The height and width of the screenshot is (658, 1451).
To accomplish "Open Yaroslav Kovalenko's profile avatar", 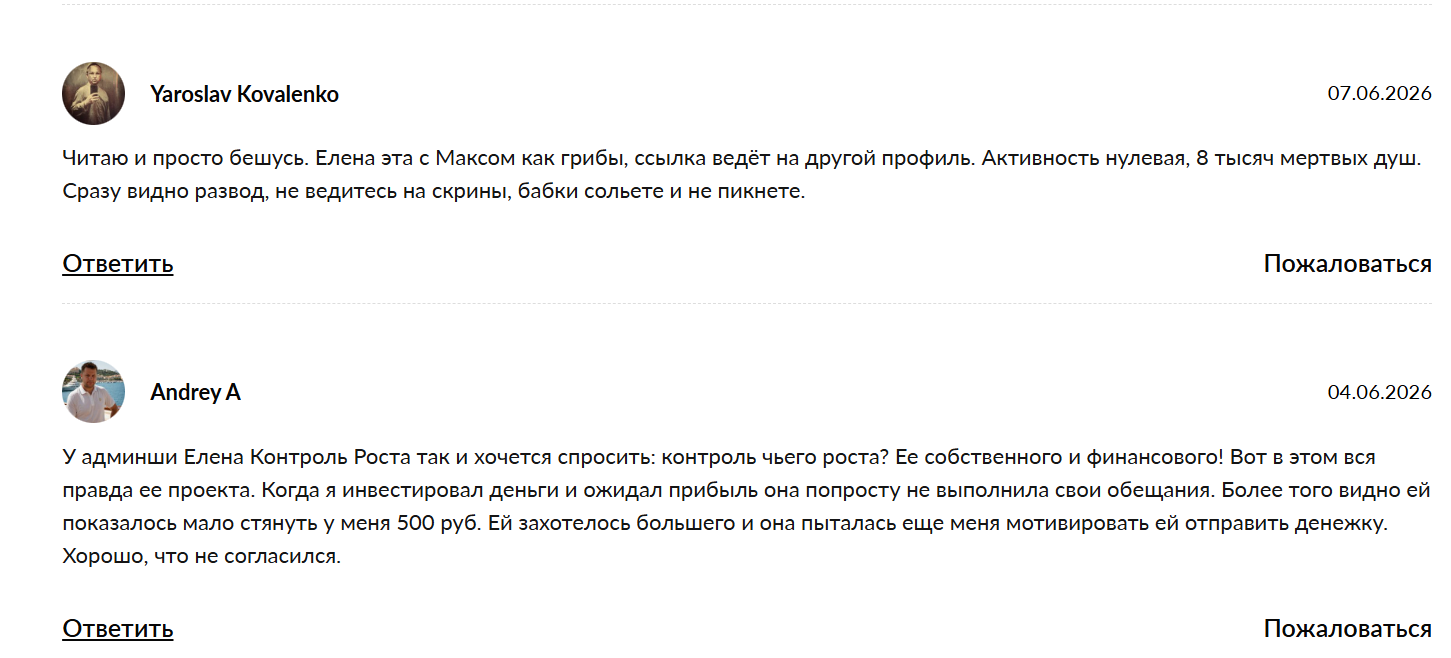I will click(93, 93).
